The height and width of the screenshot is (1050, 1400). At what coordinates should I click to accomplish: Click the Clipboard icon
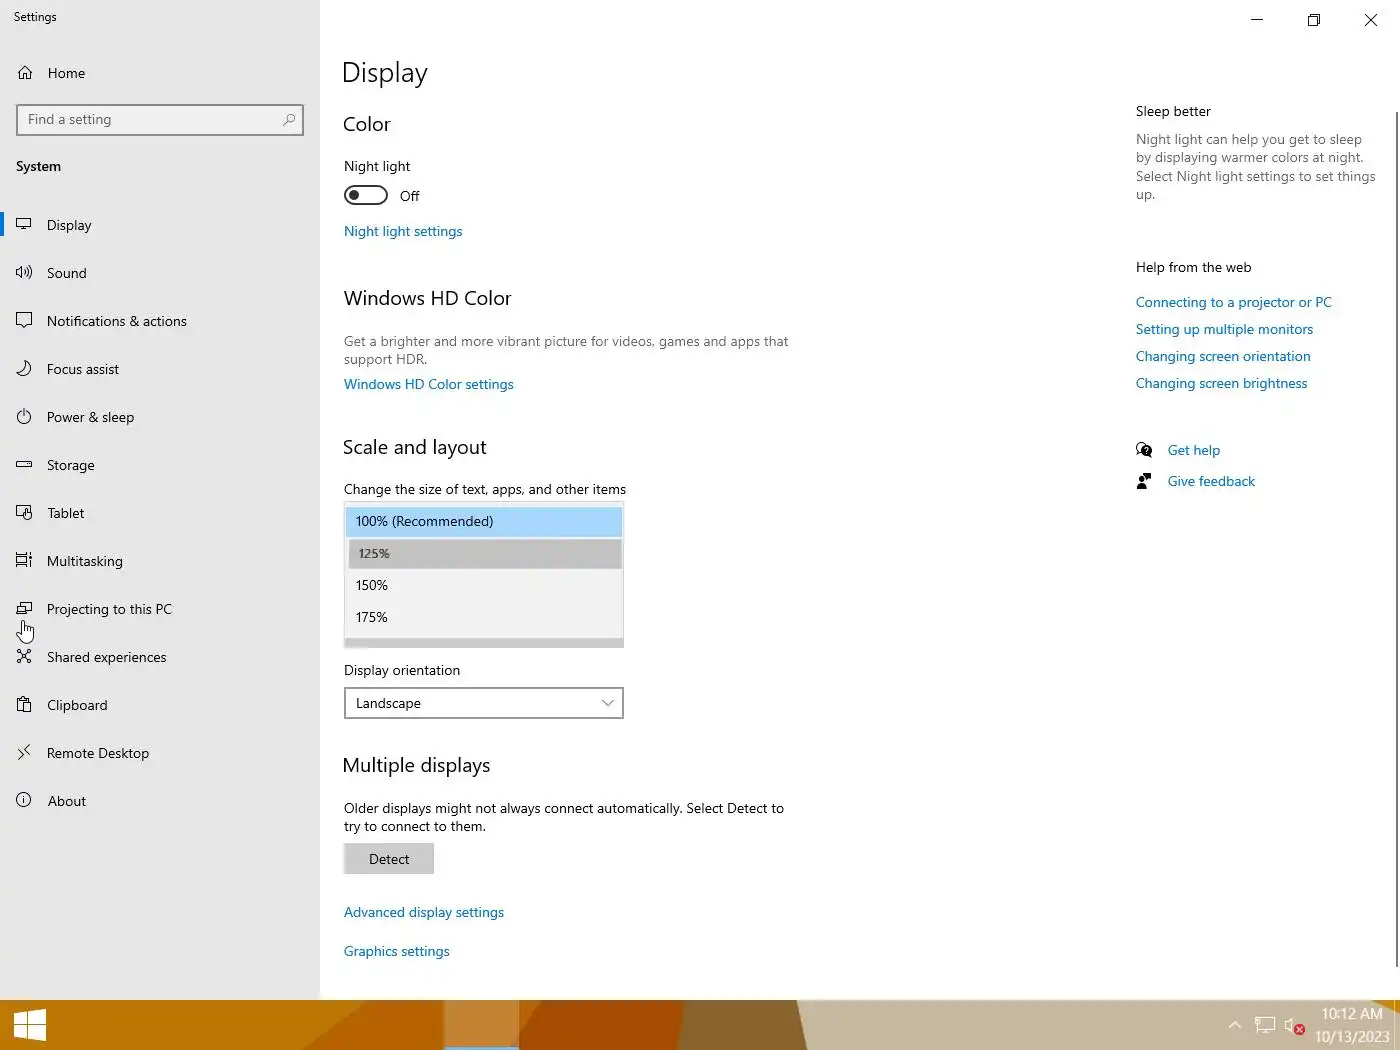[x=24, y=704]
